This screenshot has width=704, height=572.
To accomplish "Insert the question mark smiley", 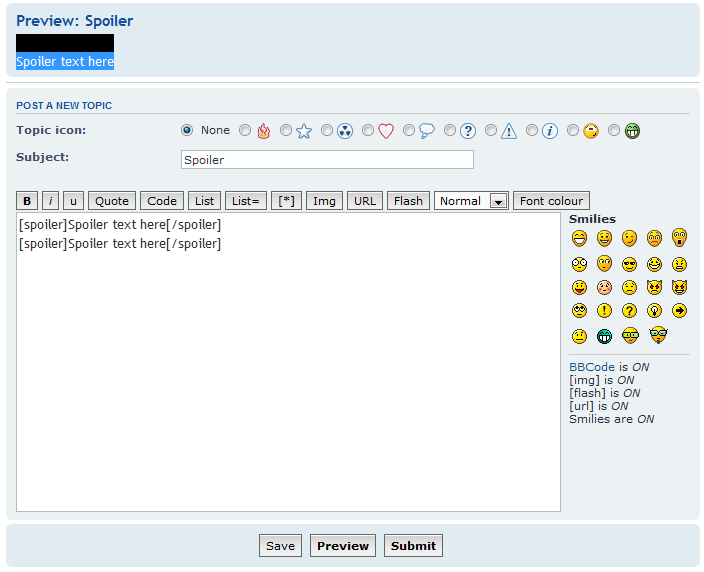I will pos(629,310).
